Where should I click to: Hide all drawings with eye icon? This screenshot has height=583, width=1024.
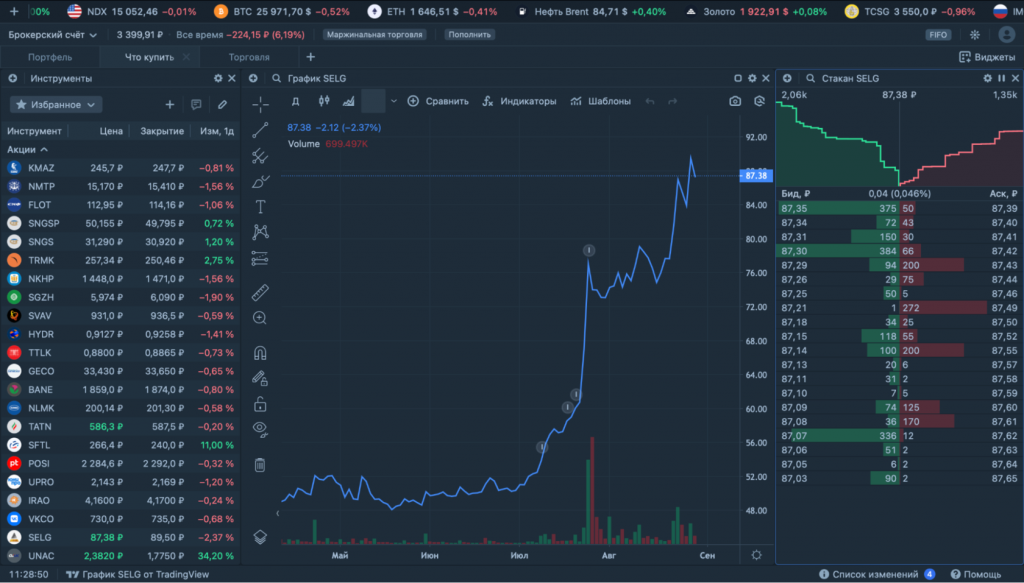[x=260, y=429]
